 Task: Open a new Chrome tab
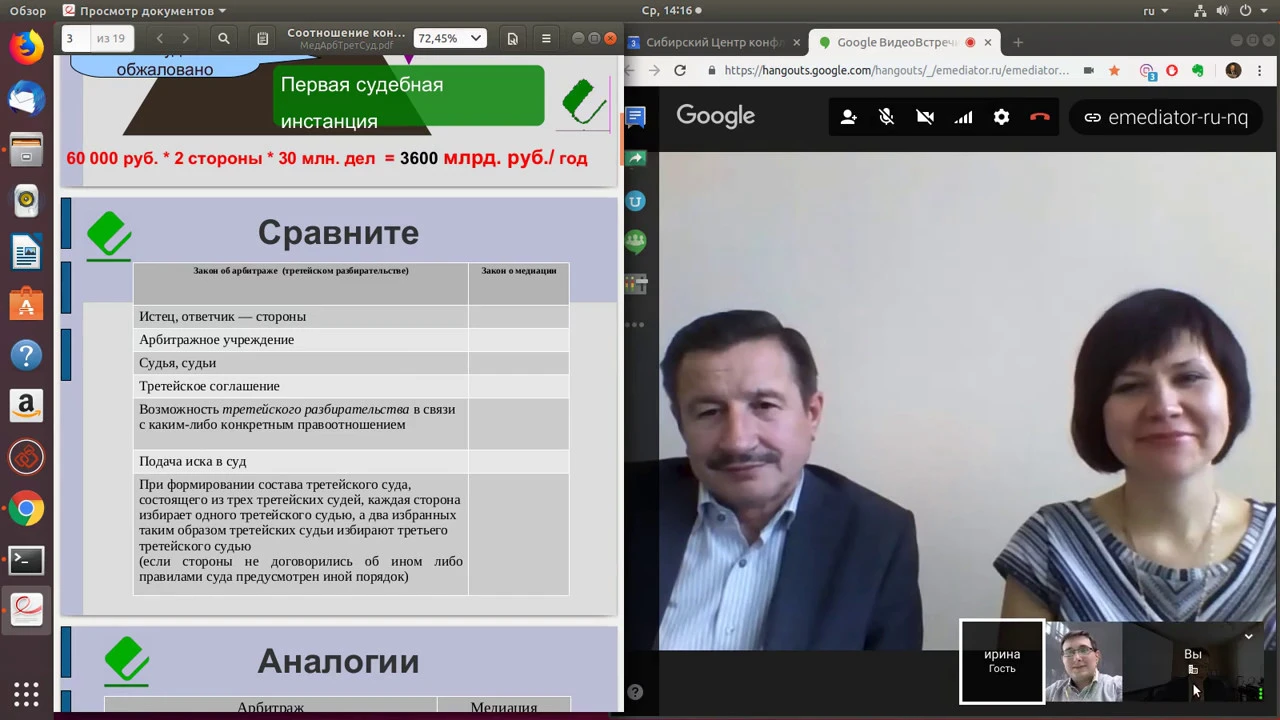(x=1018, y=42)
